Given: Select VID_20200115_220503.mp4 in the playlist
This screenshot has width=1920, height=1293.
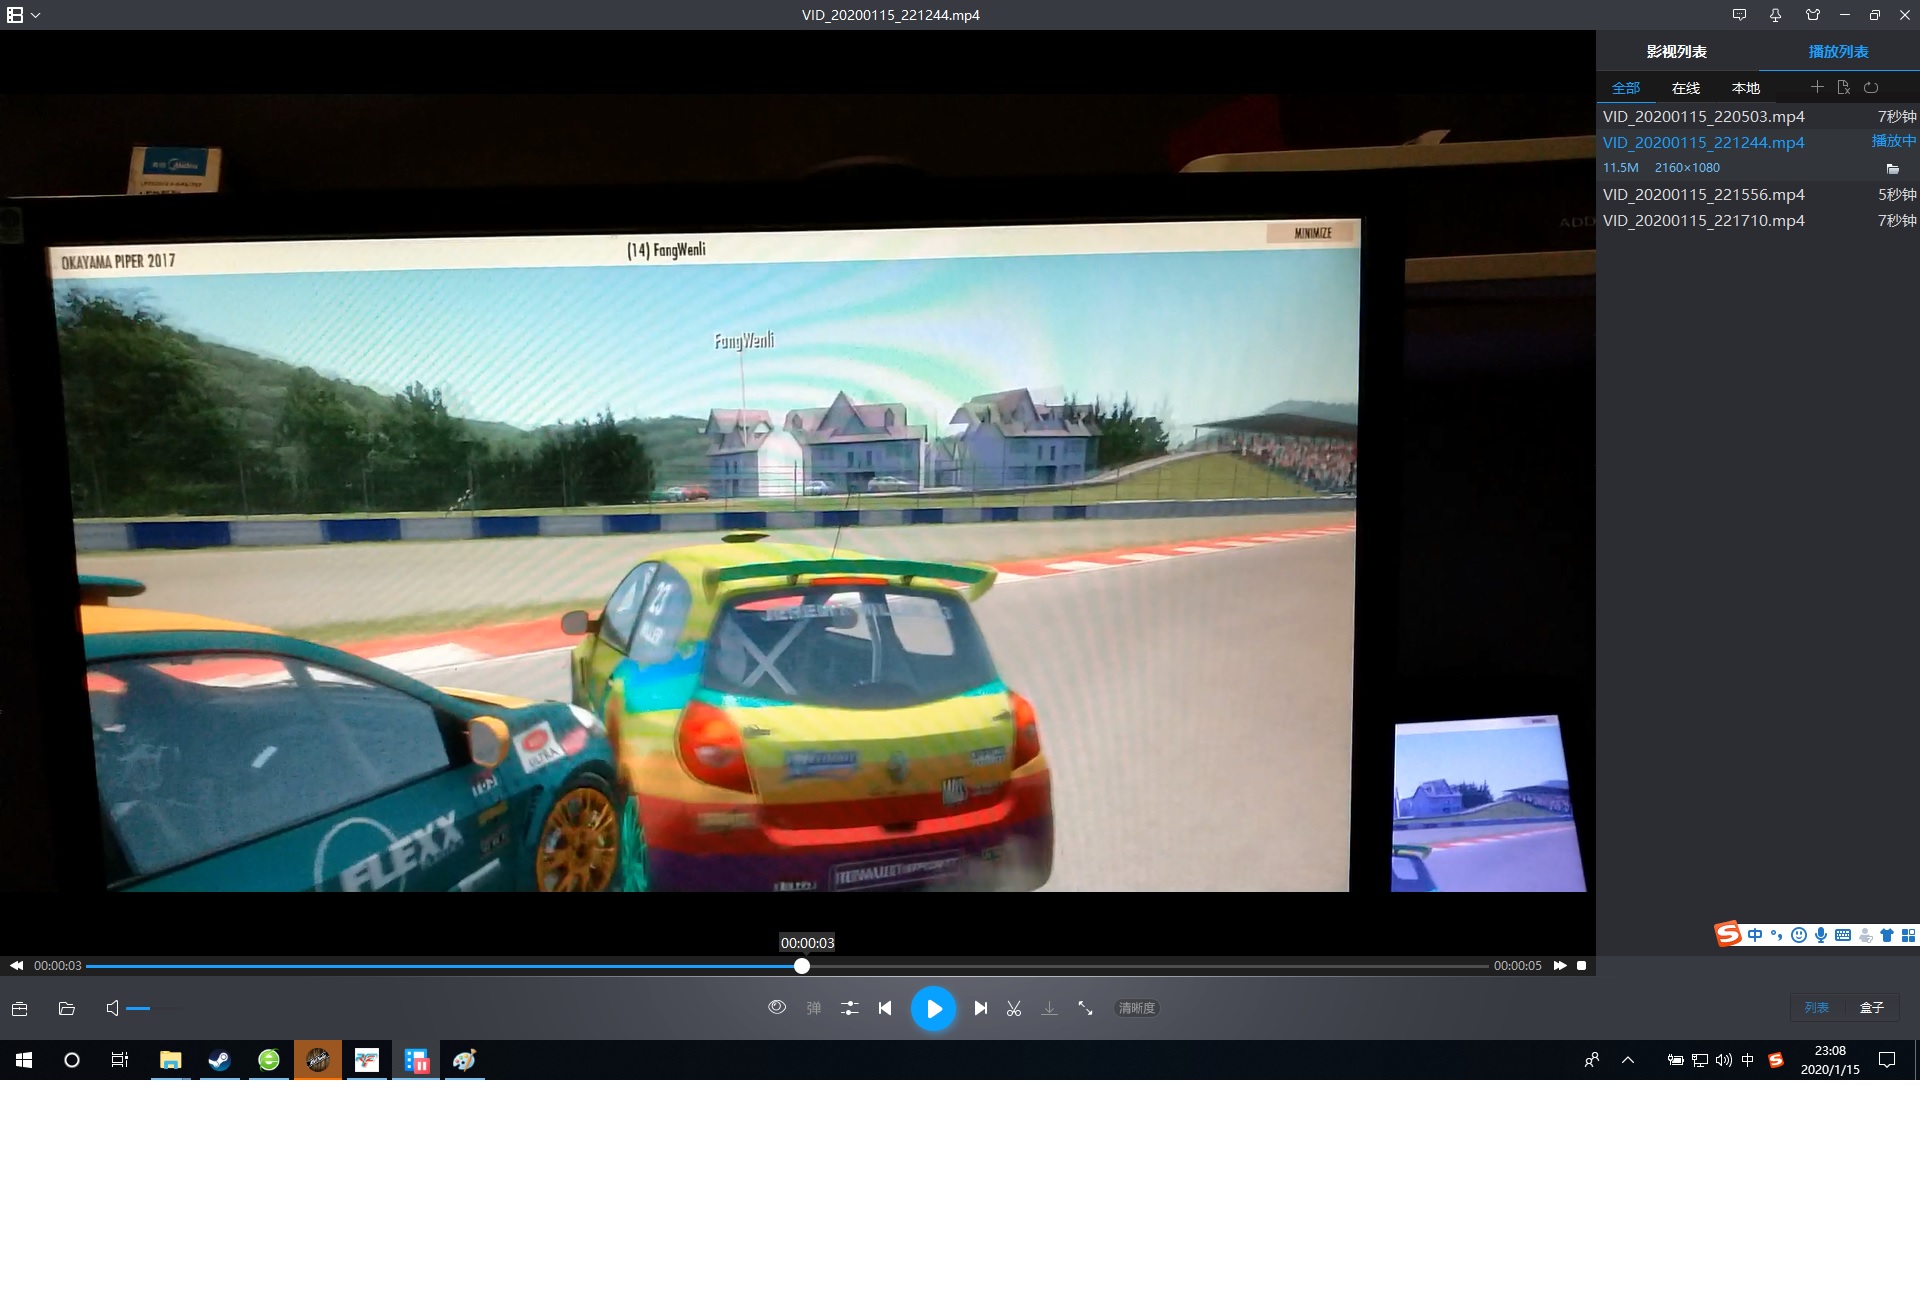Looking at the screenshot, I should (x=1758, y=116).
